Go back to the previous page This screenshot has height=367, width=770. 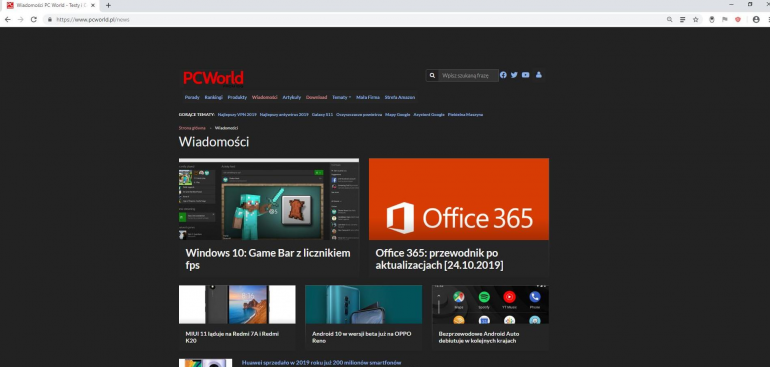(x=7, y=20)
